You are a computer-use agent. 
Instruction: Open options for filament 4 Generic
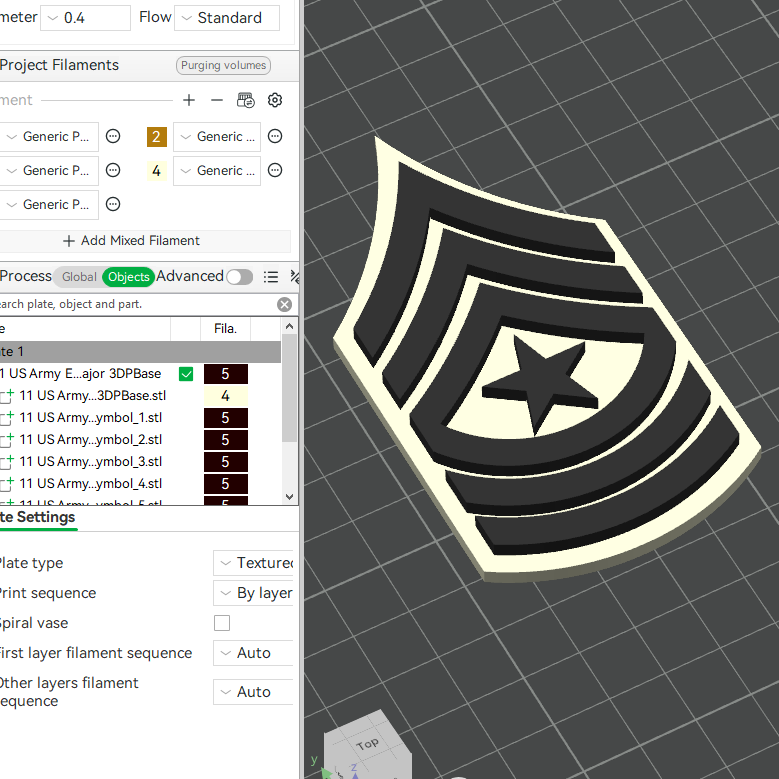pos(275,170)
